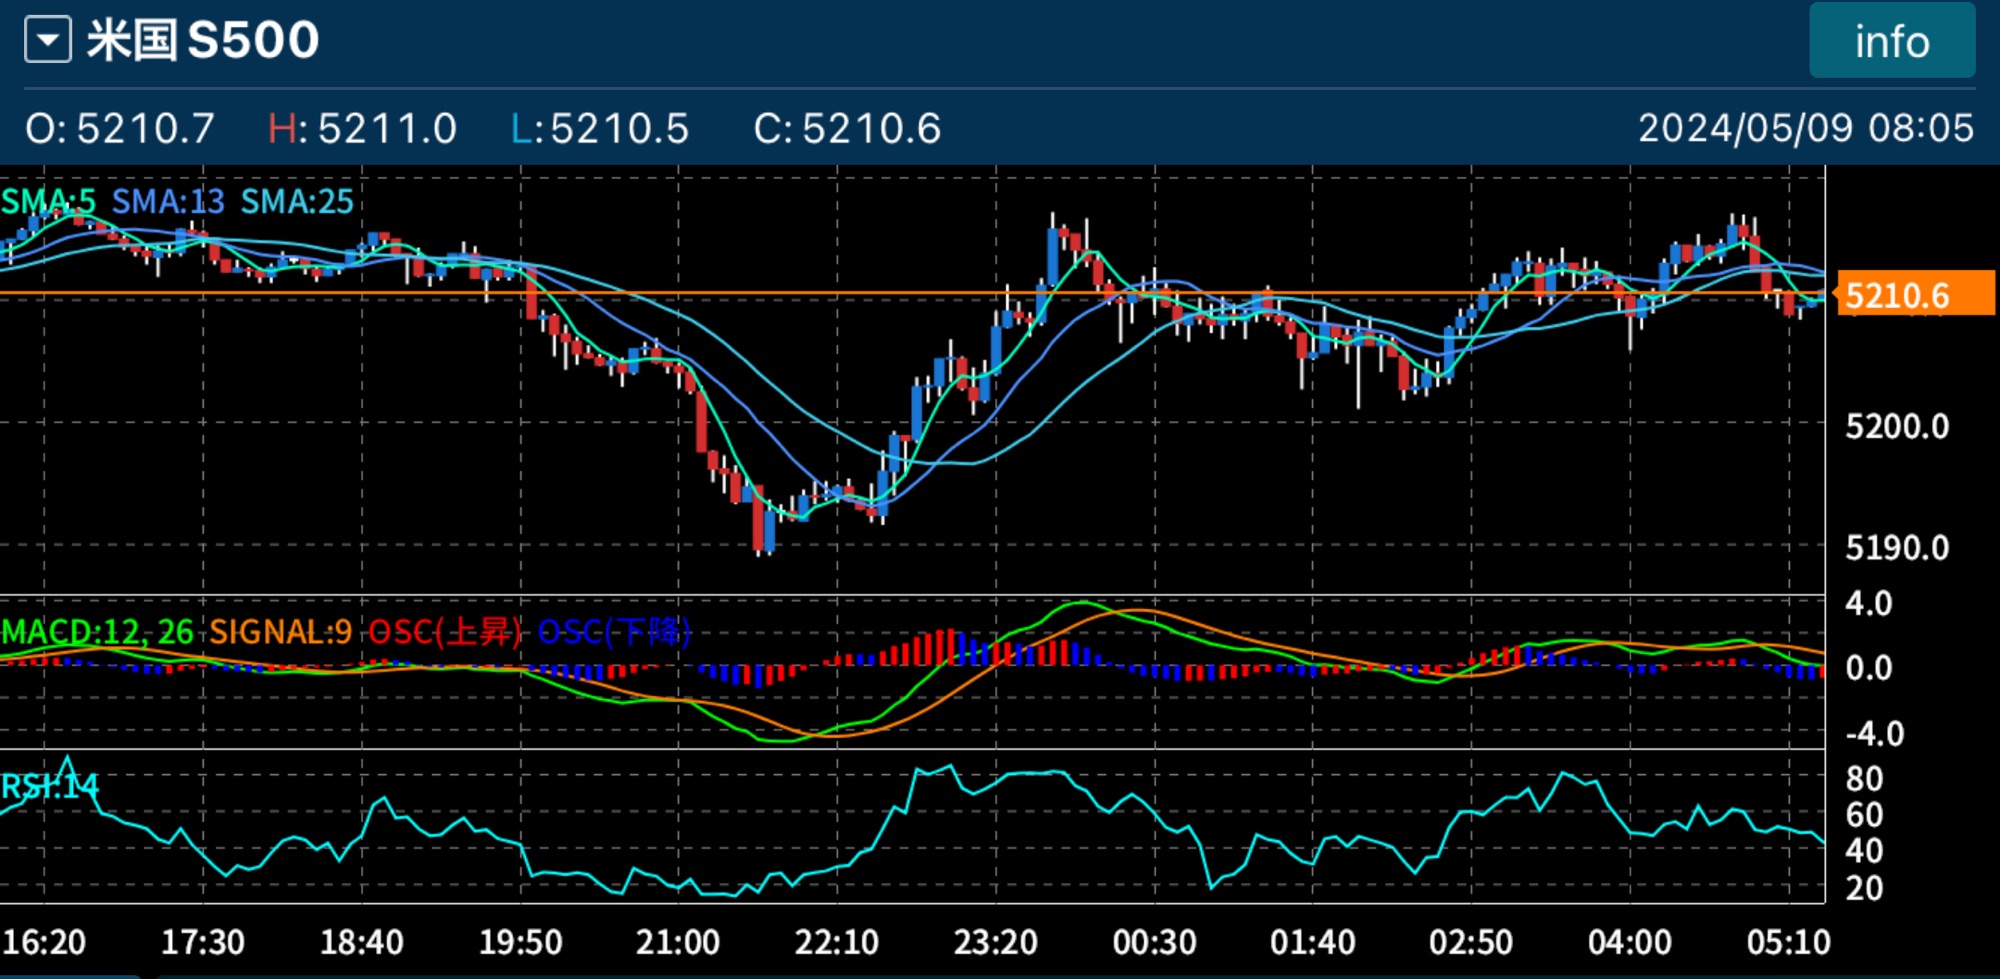Click the RSI:14 indicator label

point(50,787)
